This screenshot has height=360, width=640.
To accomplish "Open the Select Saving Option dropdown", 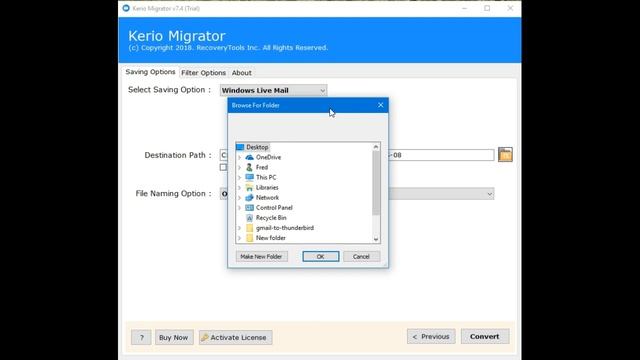I will (273, 90).
